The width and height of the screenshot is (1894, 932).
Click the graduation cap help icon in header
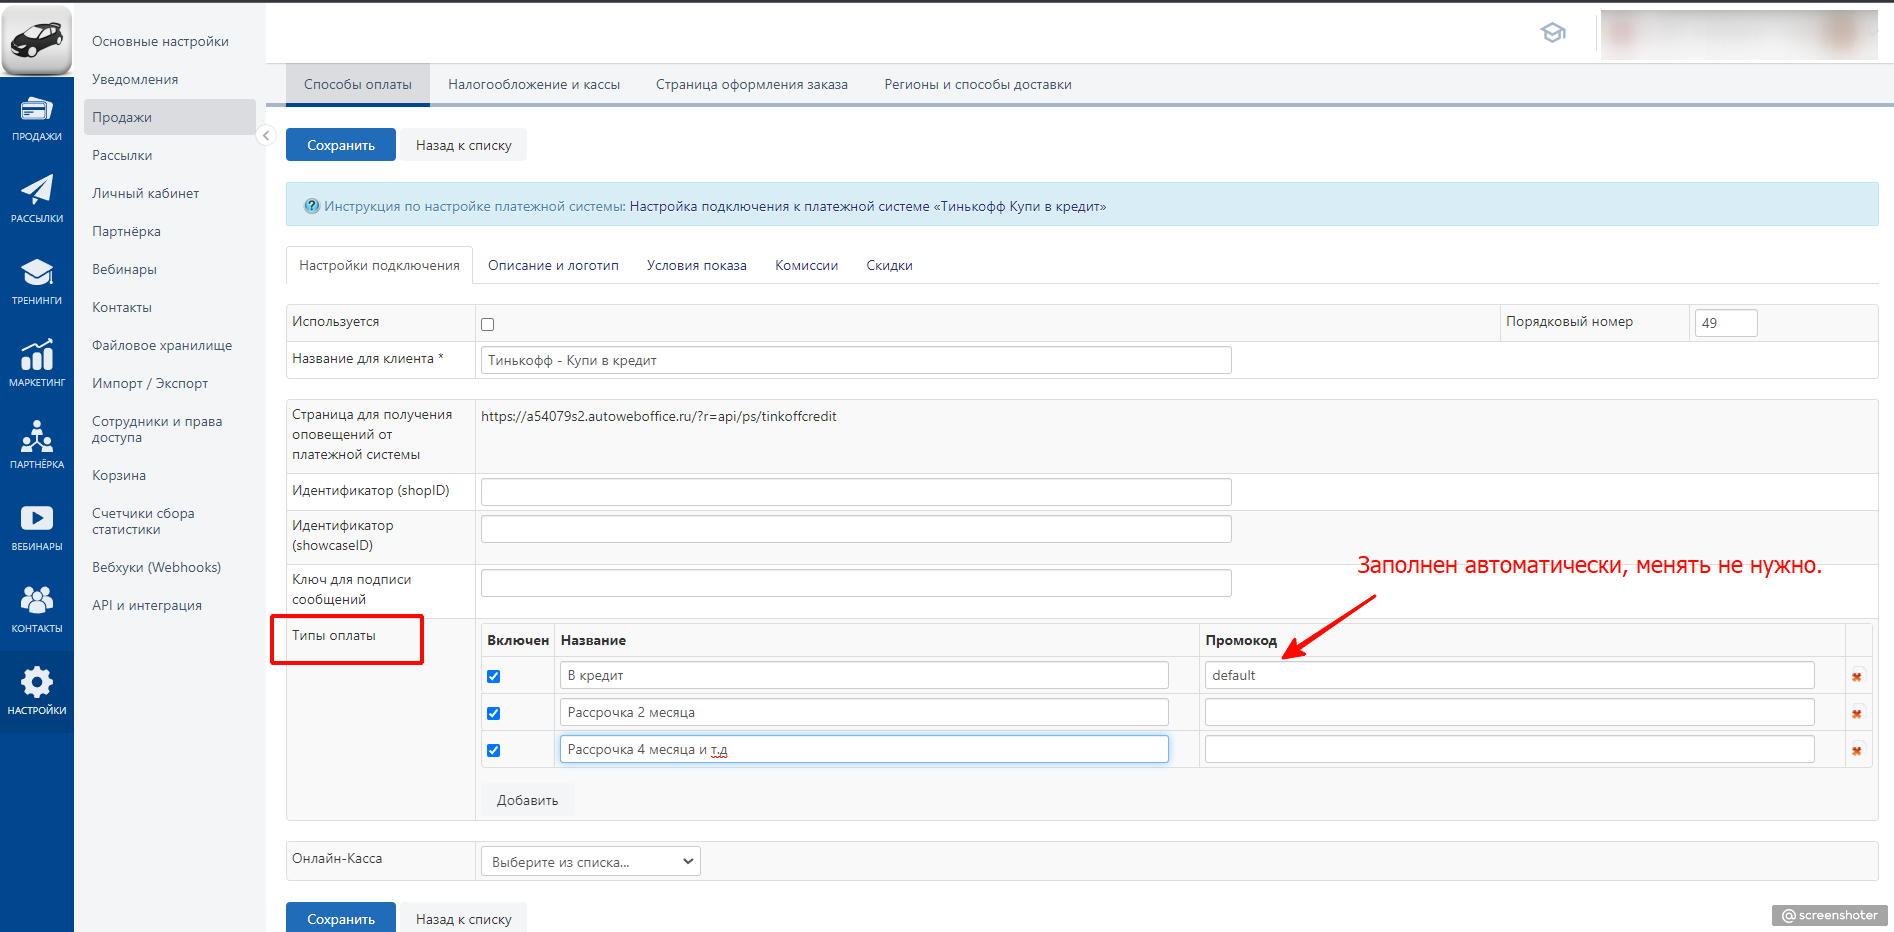(1552, 33)
